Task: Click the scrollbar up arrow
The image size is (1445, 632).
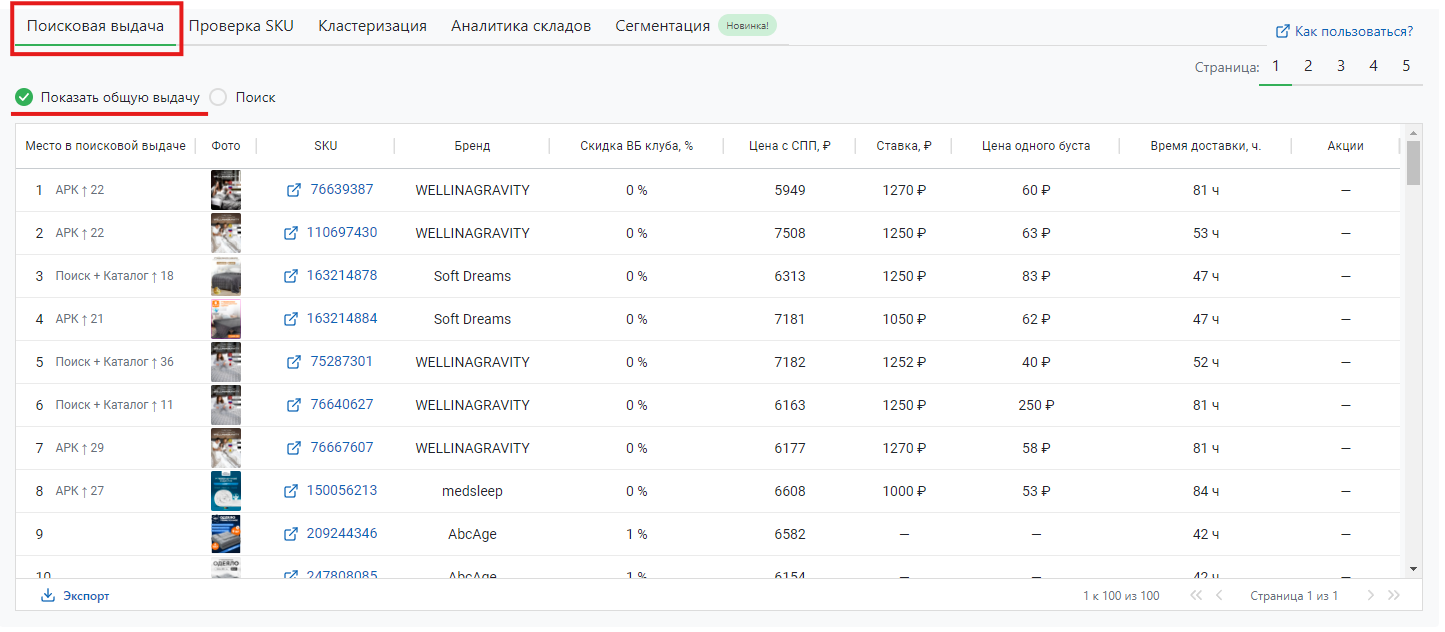Action: coord(1413,133)
